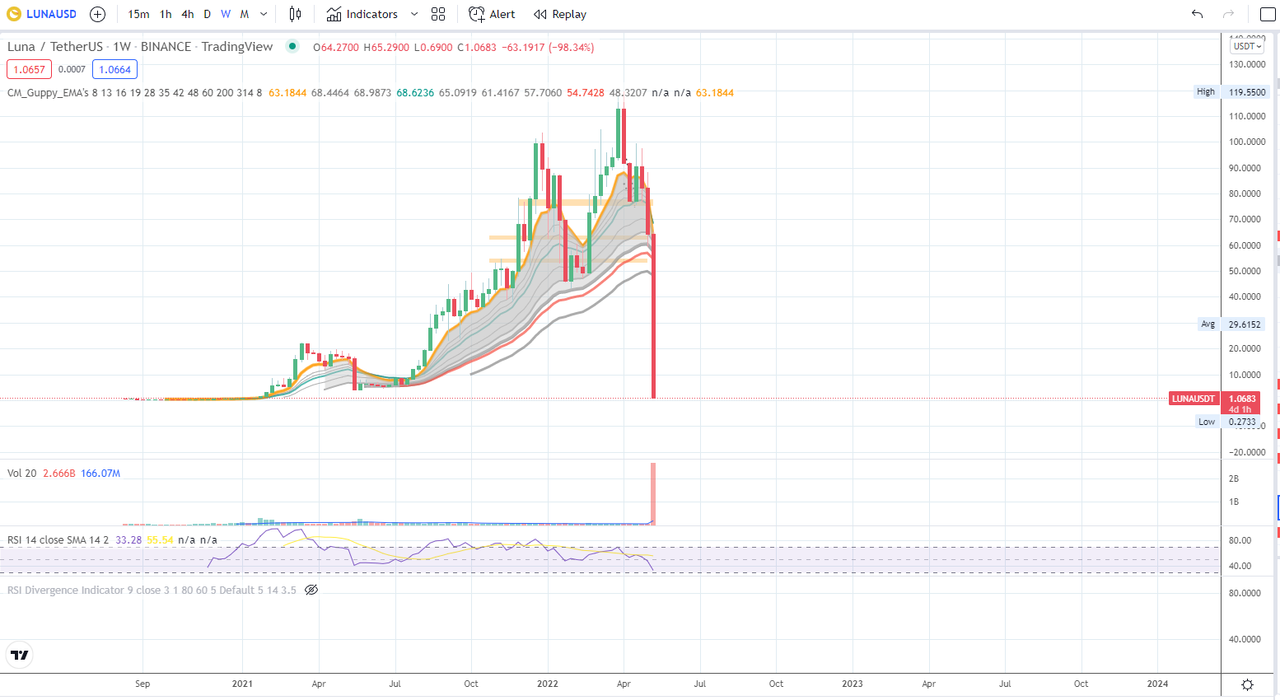Select the W weekly timeframe
The width and height of the screenshot is (1280, 700).
(x=225, y=14)
